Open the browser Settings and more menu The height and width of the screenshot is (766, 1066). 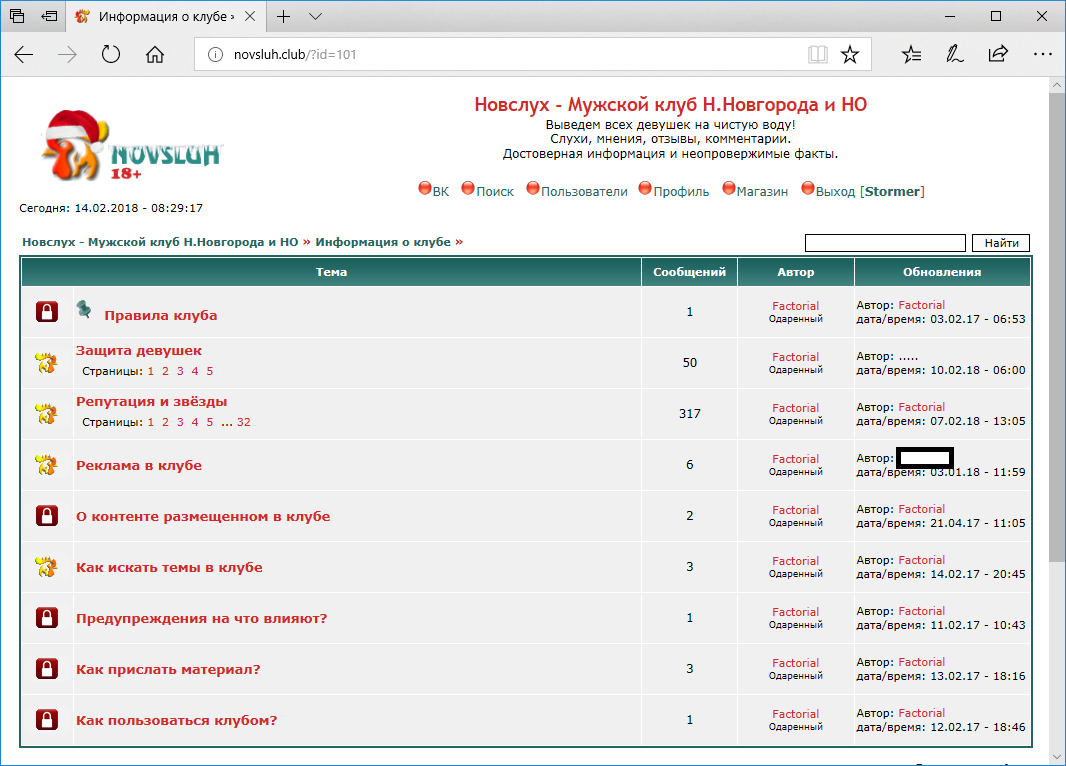(x=1042, y=55)
